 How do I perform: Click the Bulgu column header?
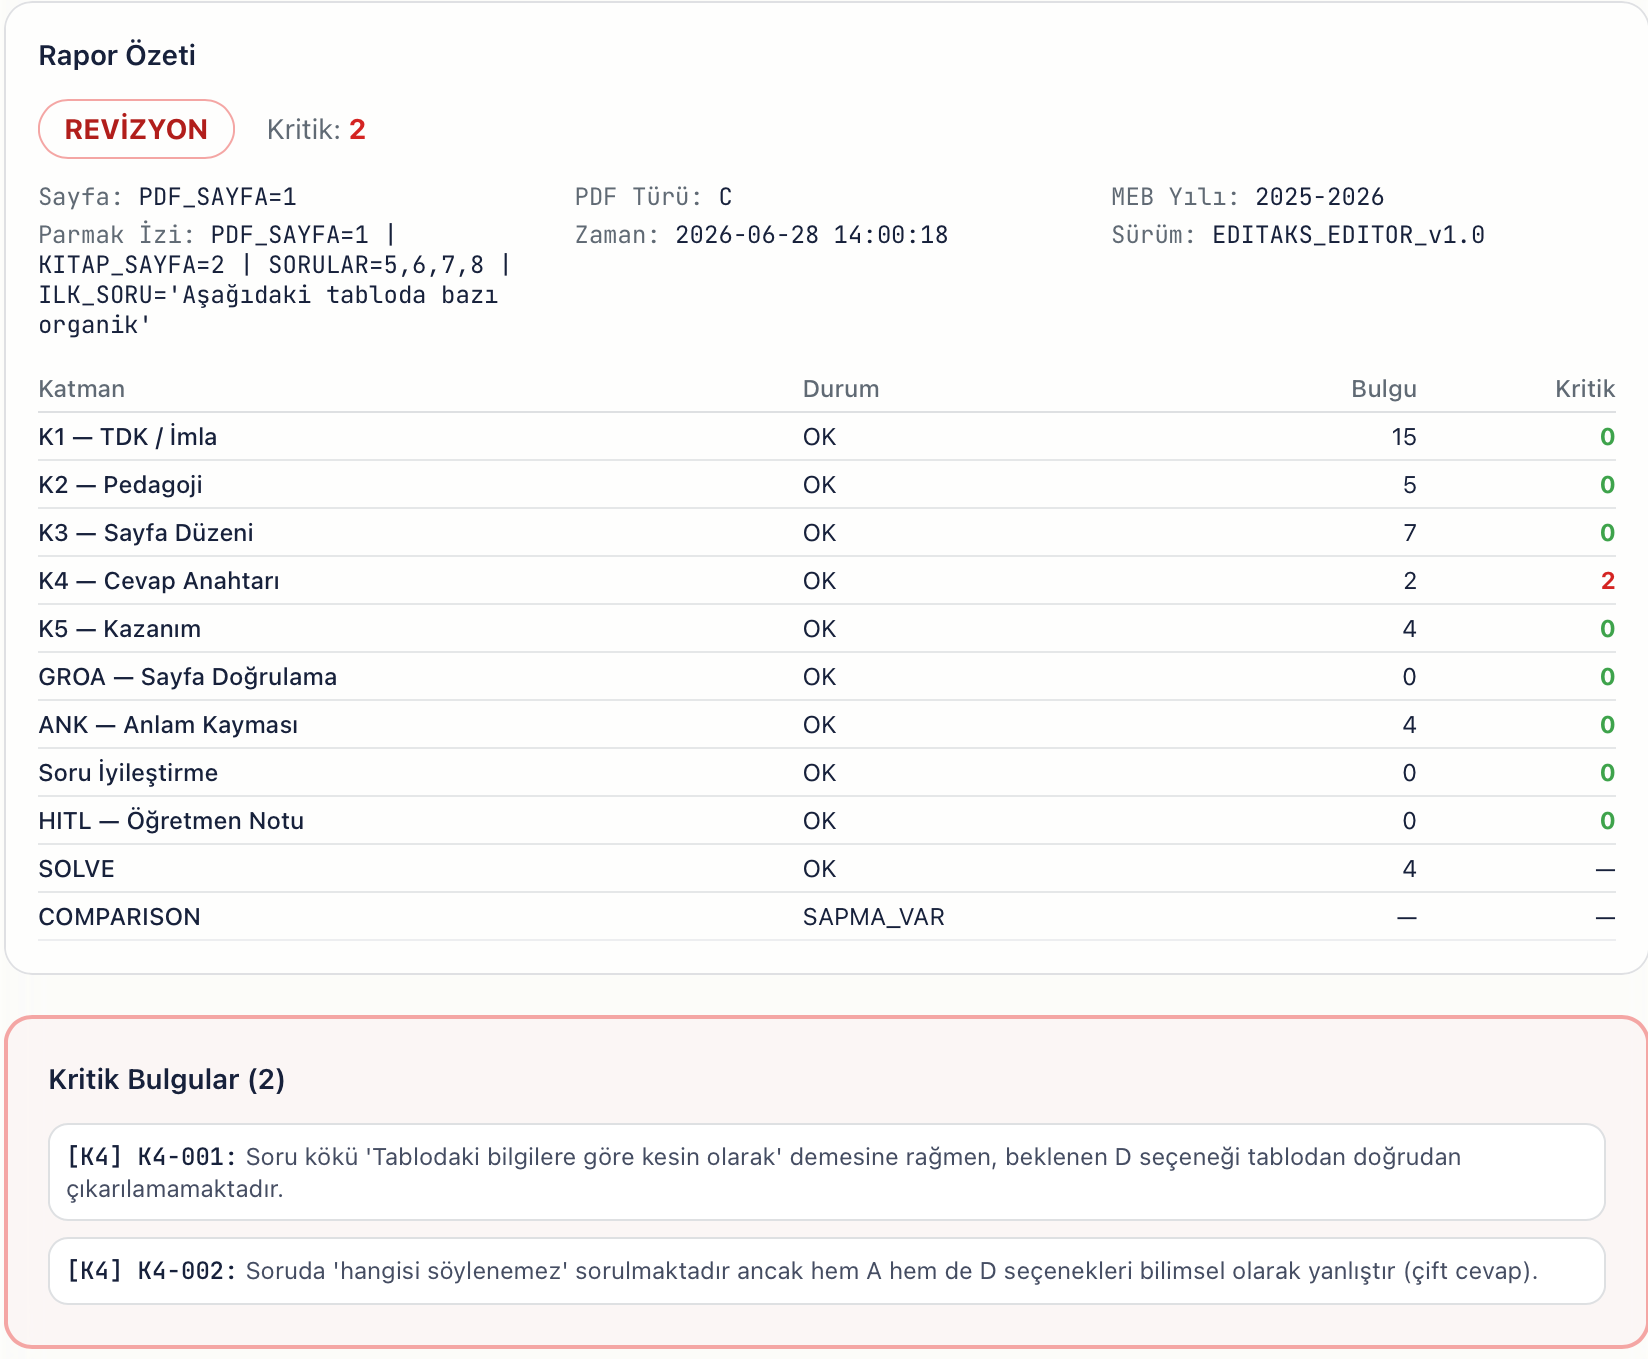click(1384, 389)
